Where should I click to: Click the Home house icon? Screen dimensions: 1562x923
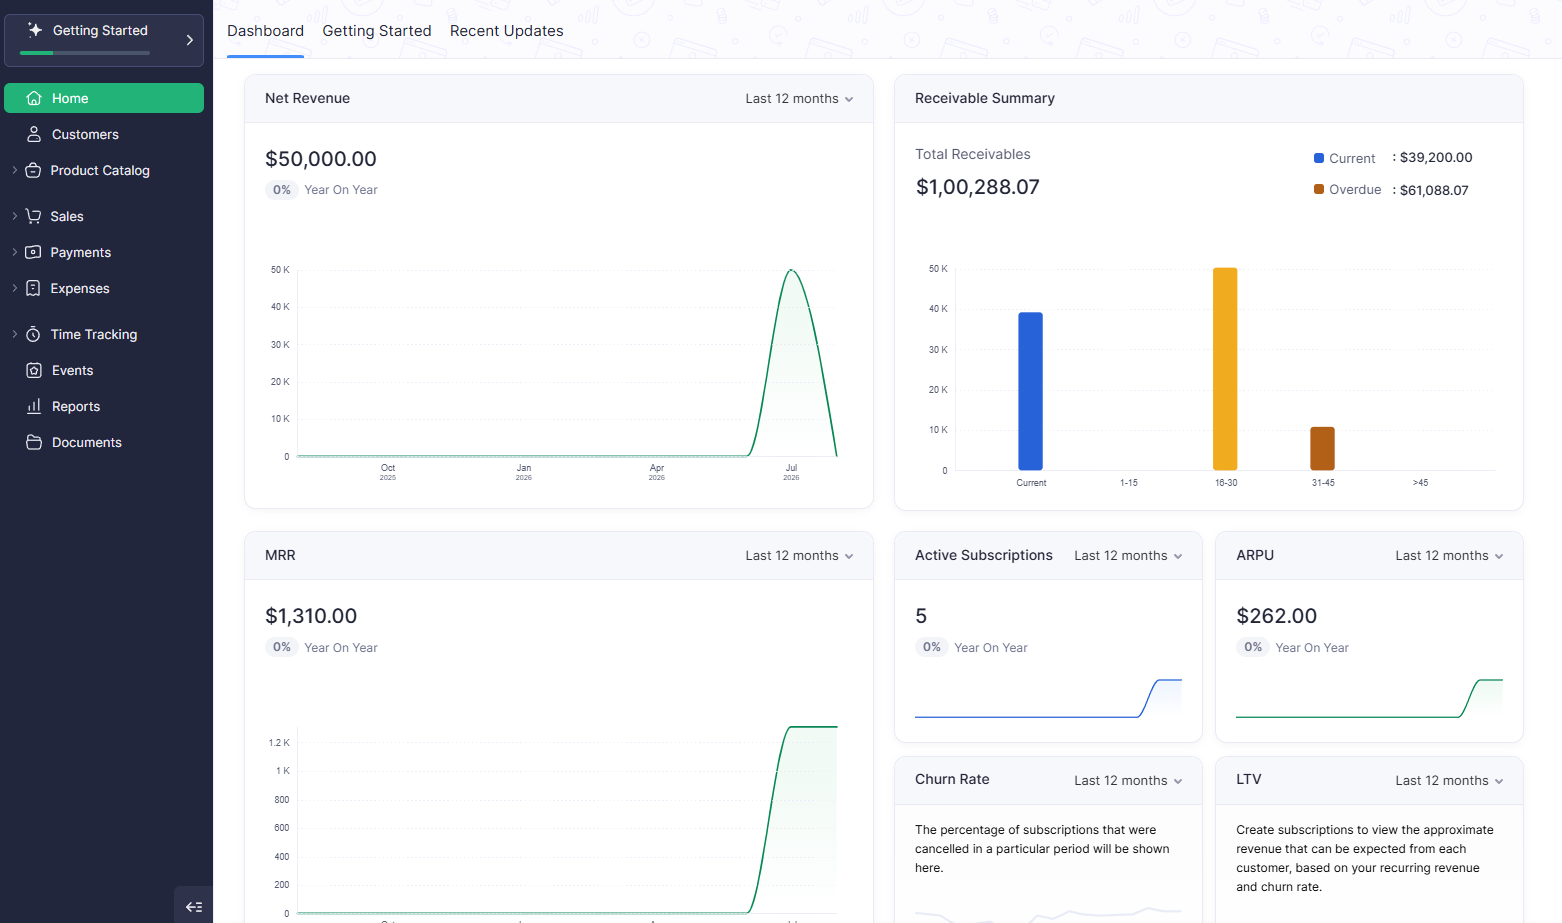click(34, 98)
